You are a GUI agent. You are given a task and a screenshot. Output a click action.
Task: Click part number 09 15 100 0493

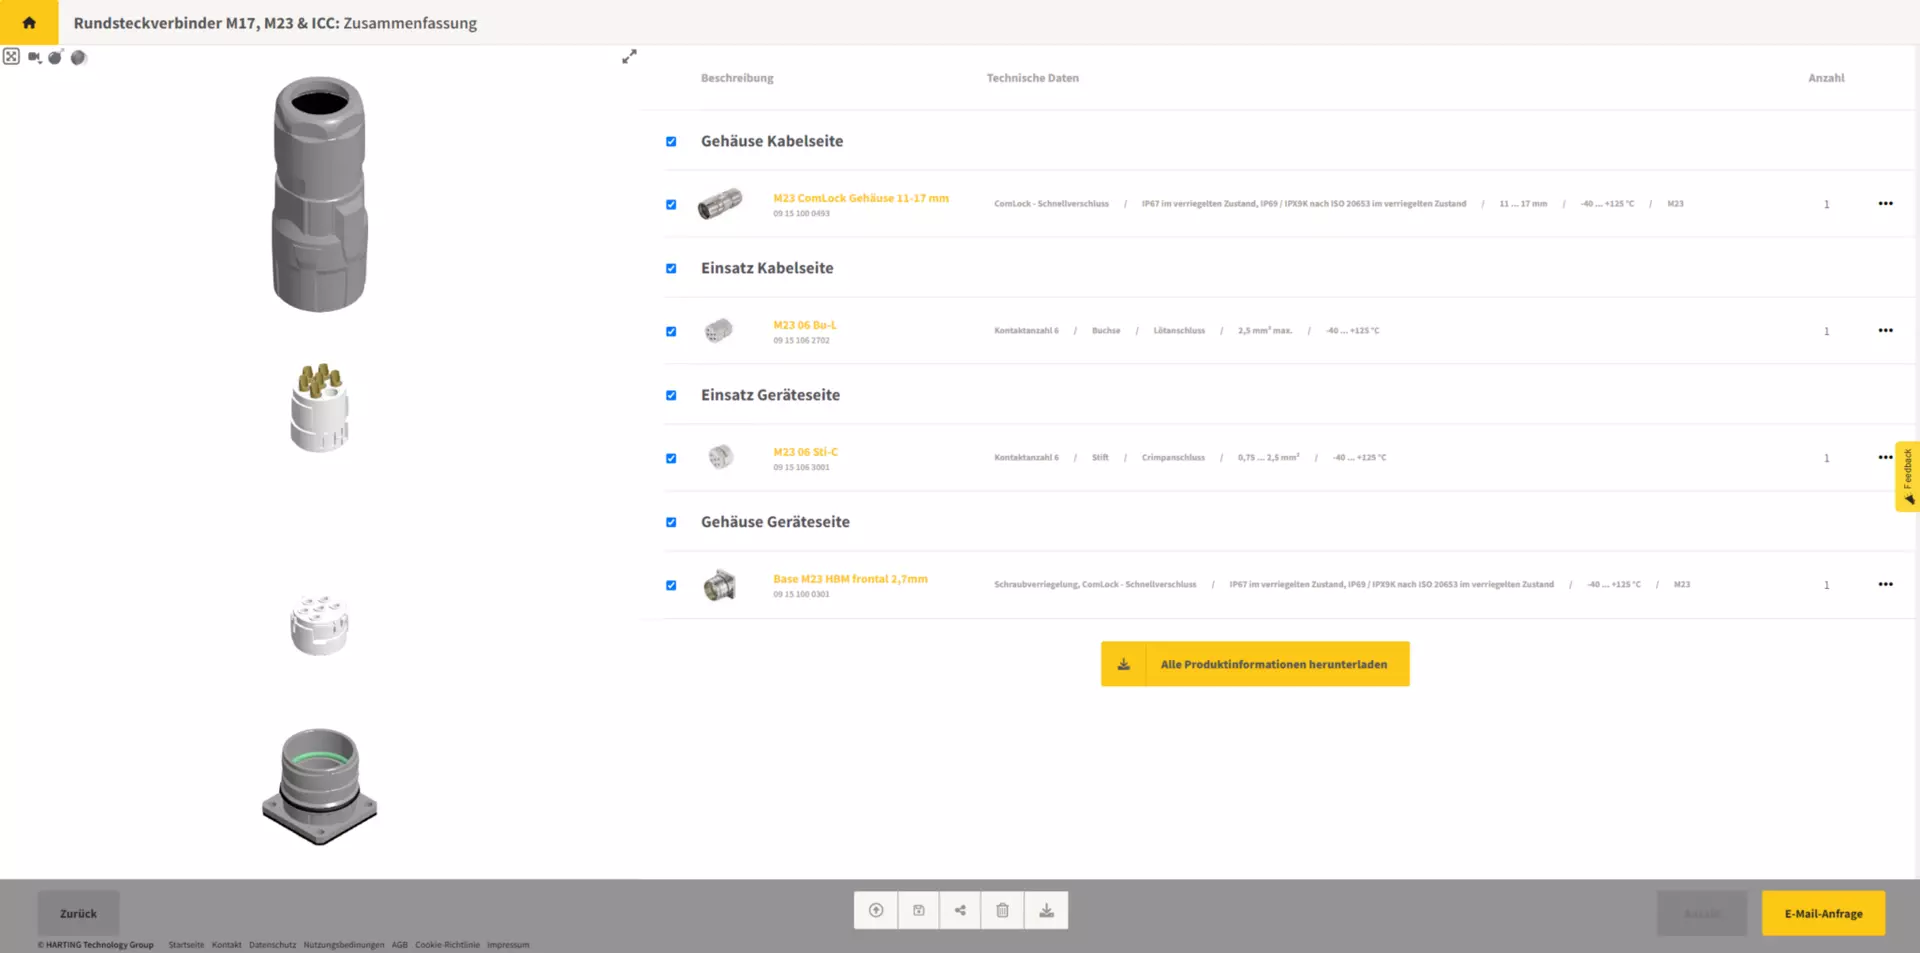point(801,213)
